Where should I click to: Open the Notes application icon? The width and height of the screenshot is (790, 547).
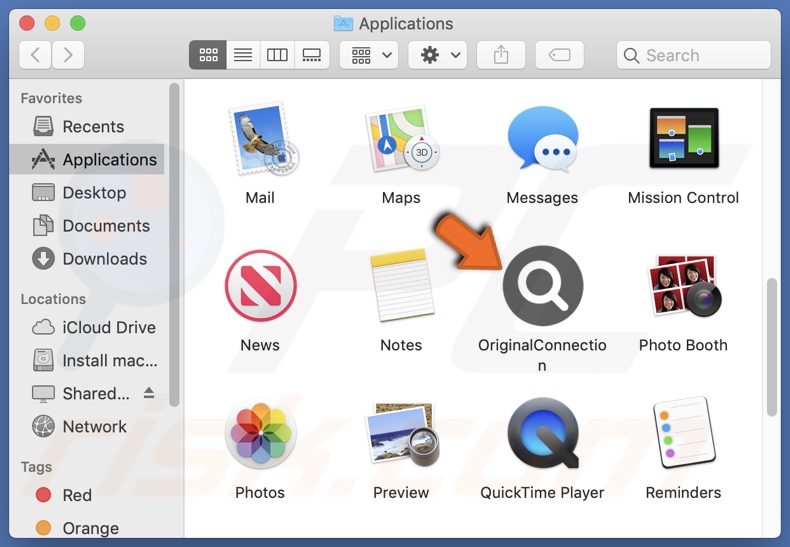point(402,286)
